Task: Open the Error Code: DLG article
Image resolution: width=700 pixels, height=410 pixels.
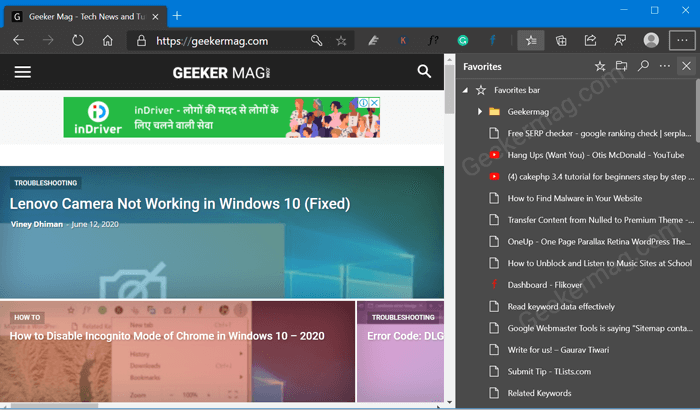Action: (405, 336)
